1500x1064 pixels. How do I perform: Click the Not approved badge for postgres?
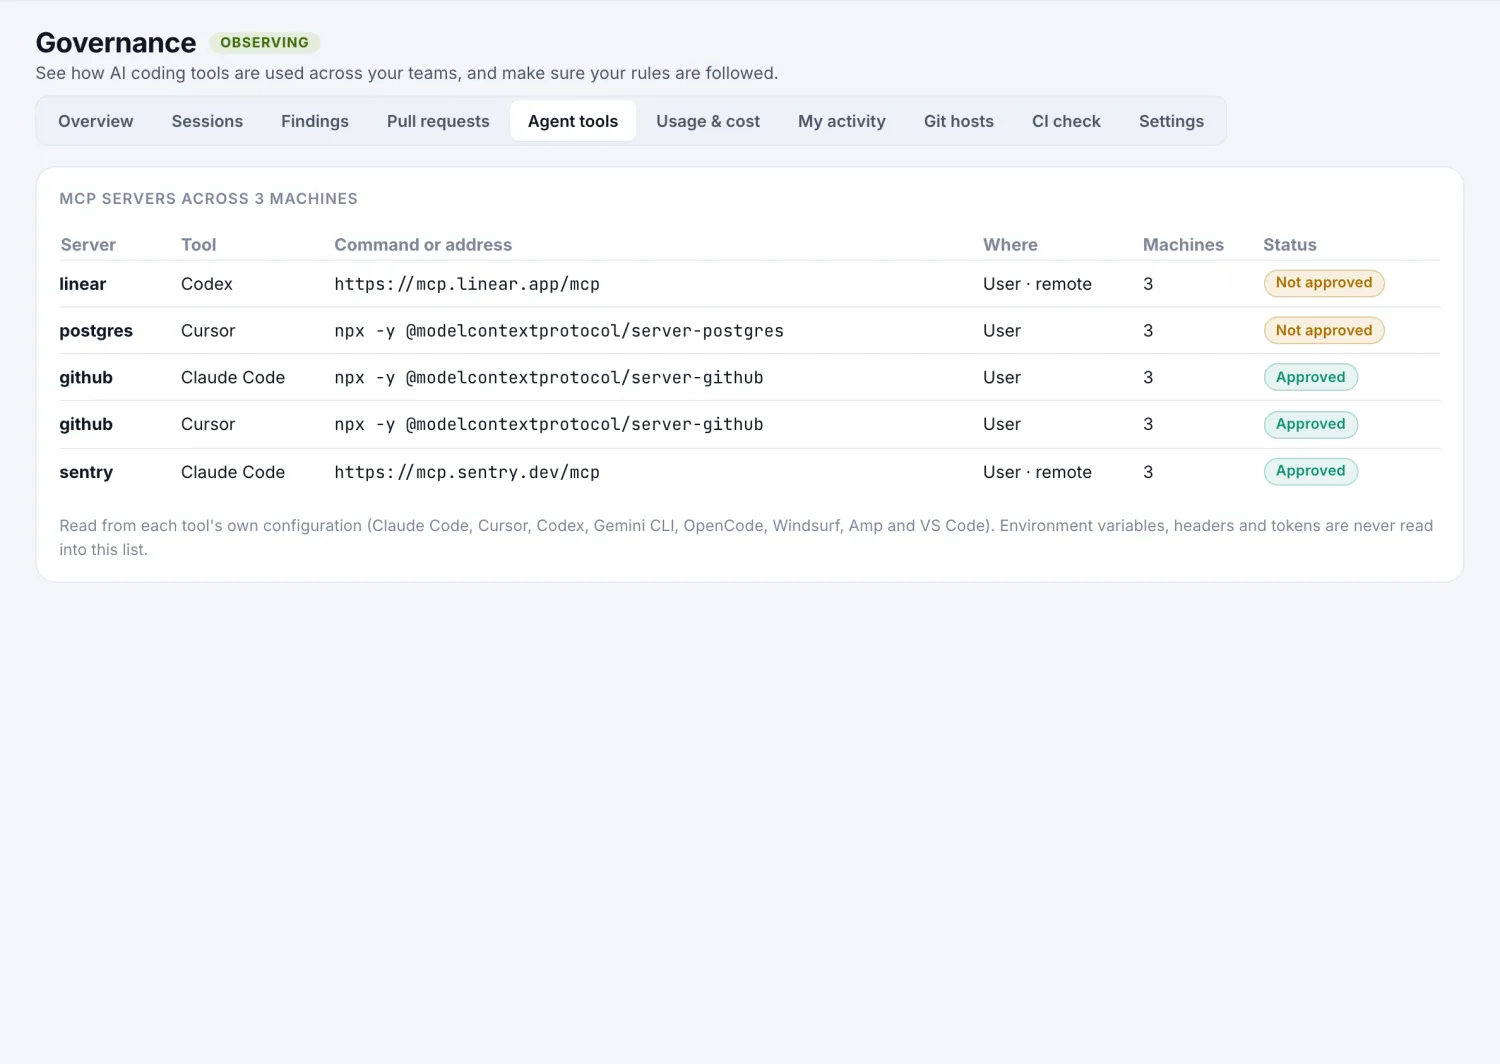(x=1324, y=330)
